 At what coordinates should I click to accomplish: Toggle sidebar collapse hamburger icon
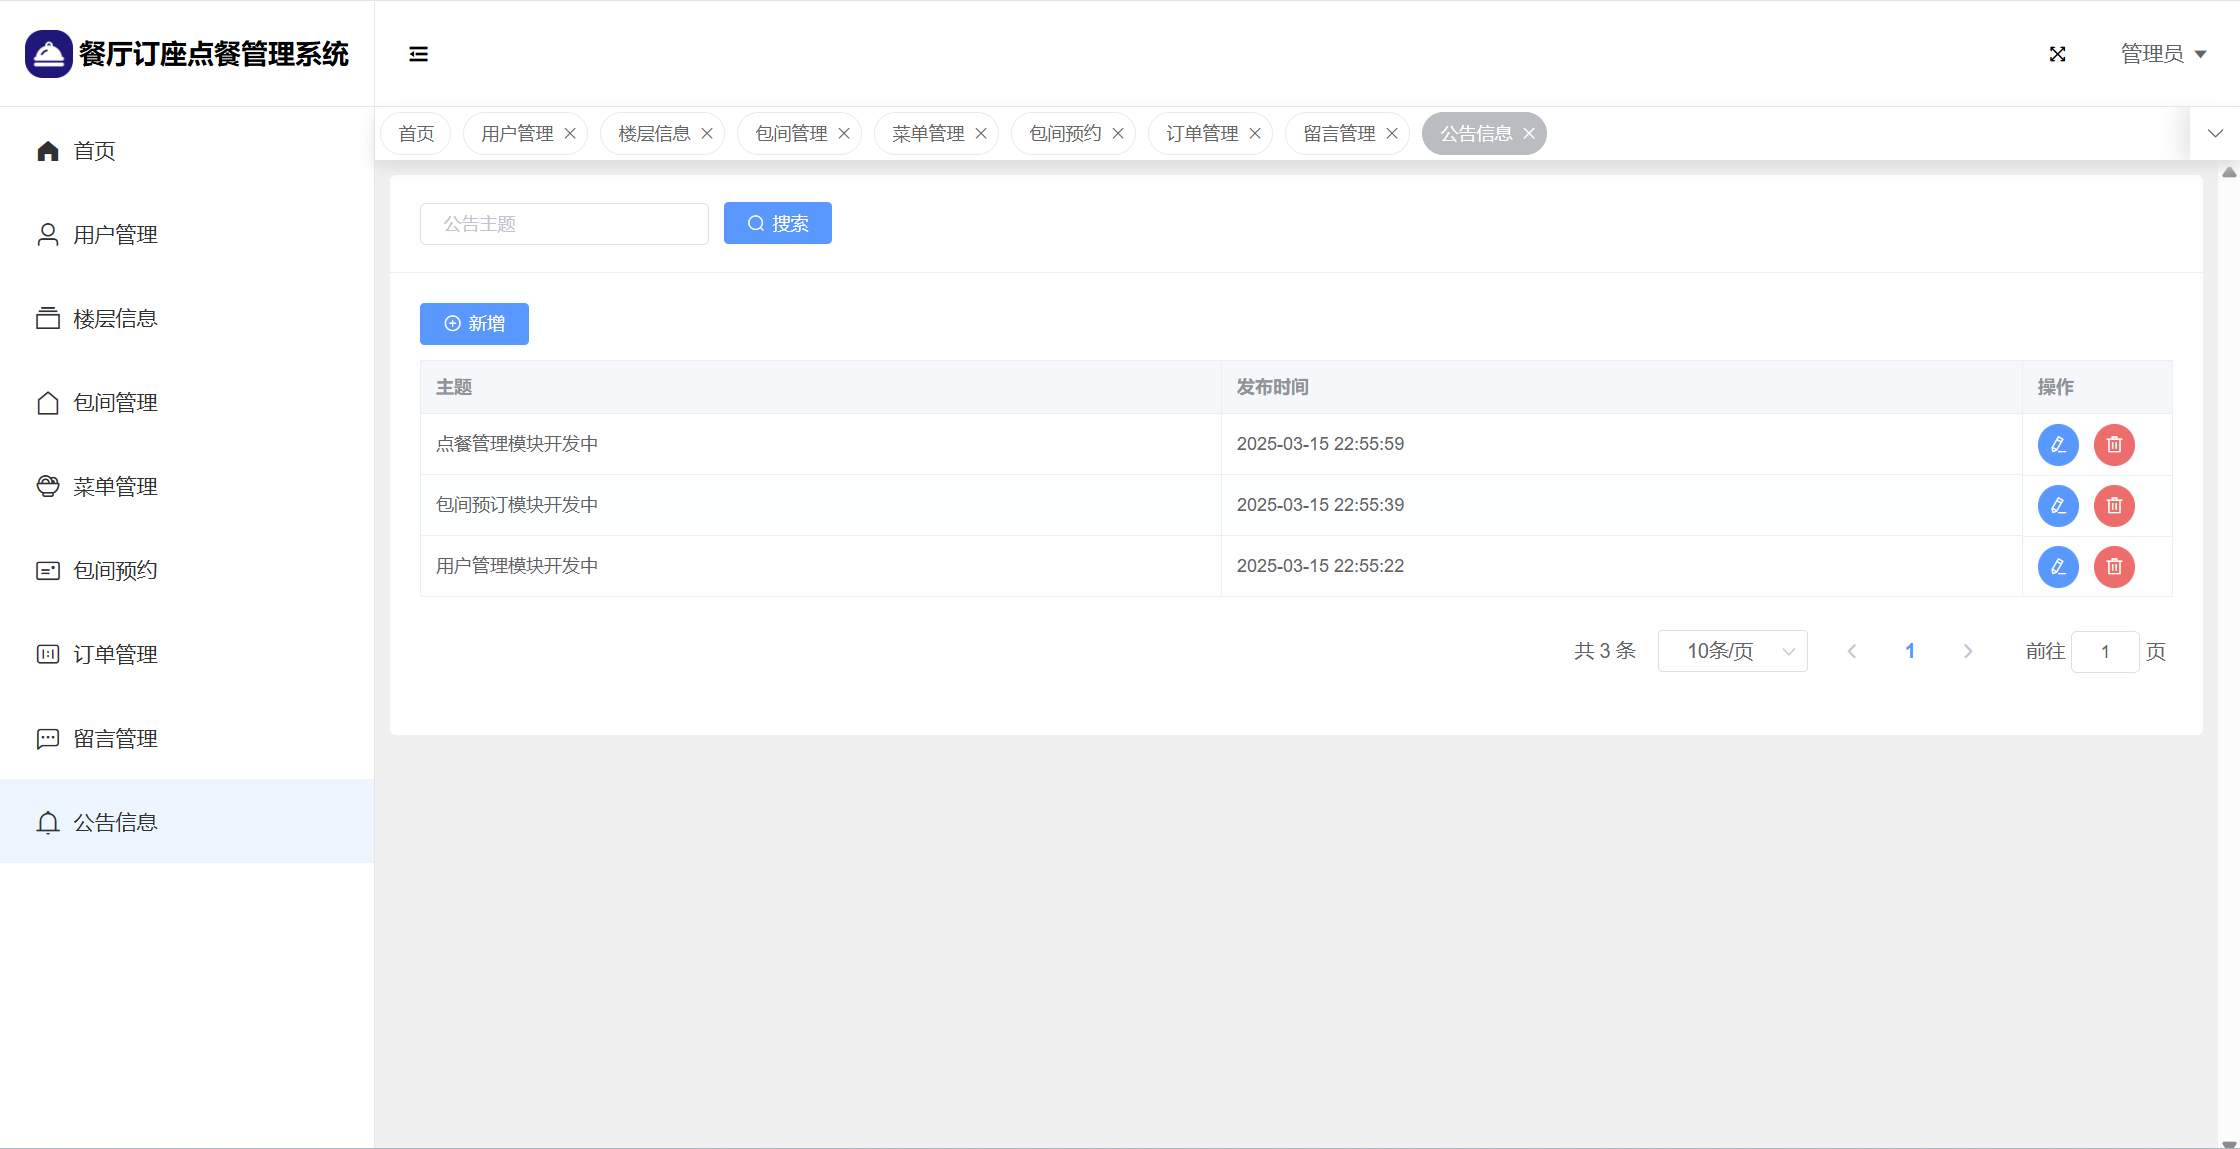(x=418, y=54)
